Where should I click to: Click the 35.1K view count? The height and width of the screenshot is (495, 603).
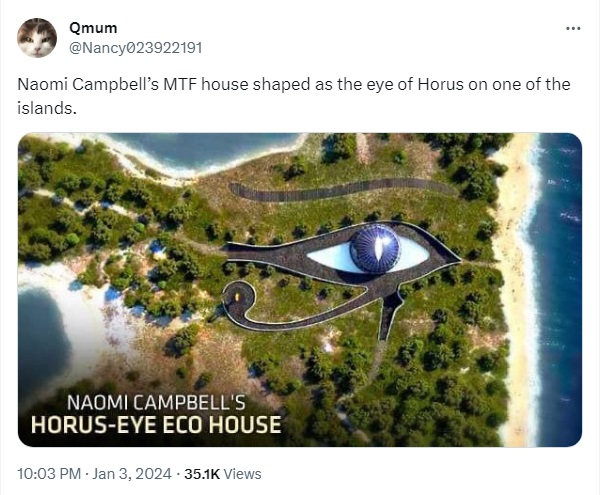tap(202, 474)
